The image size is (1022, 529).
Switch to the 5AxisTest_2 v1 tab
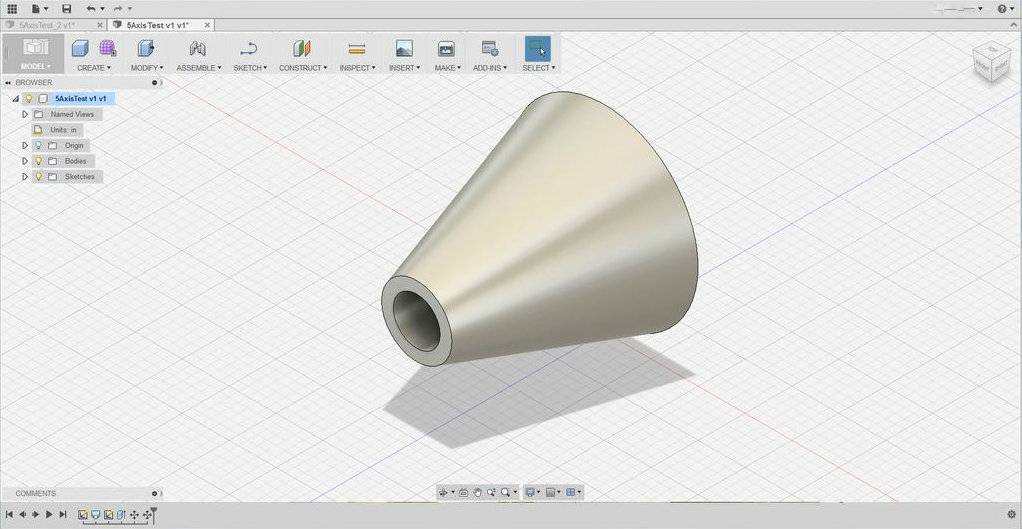click(x=47, y=25)
